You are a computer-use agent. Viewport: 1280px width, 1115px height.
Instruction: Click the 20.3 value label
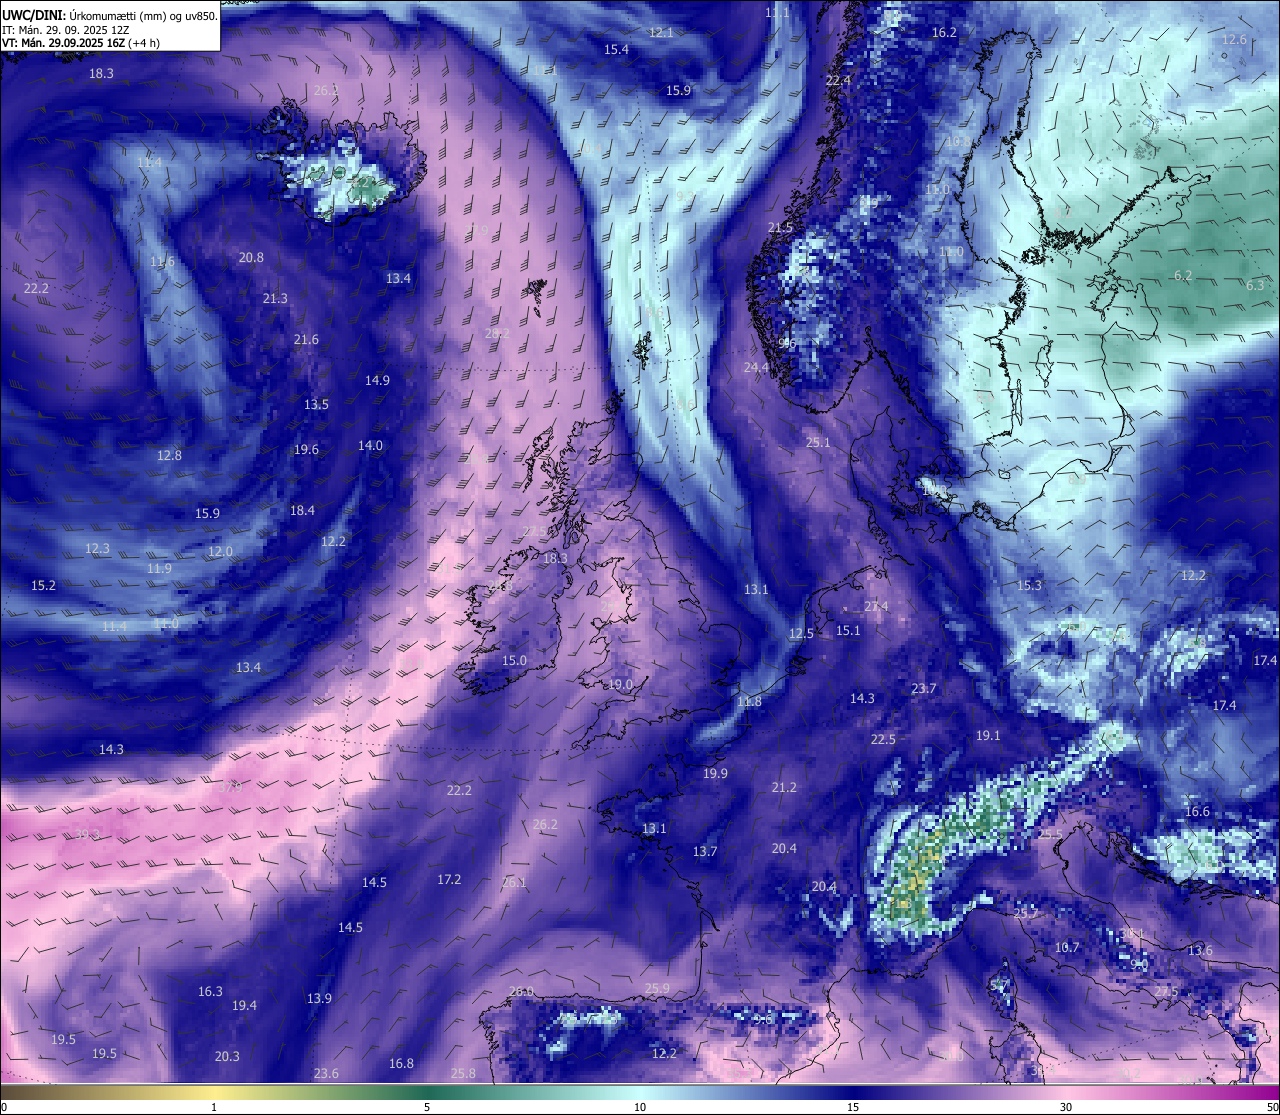pyautogui.click(x=227, y=1056)
